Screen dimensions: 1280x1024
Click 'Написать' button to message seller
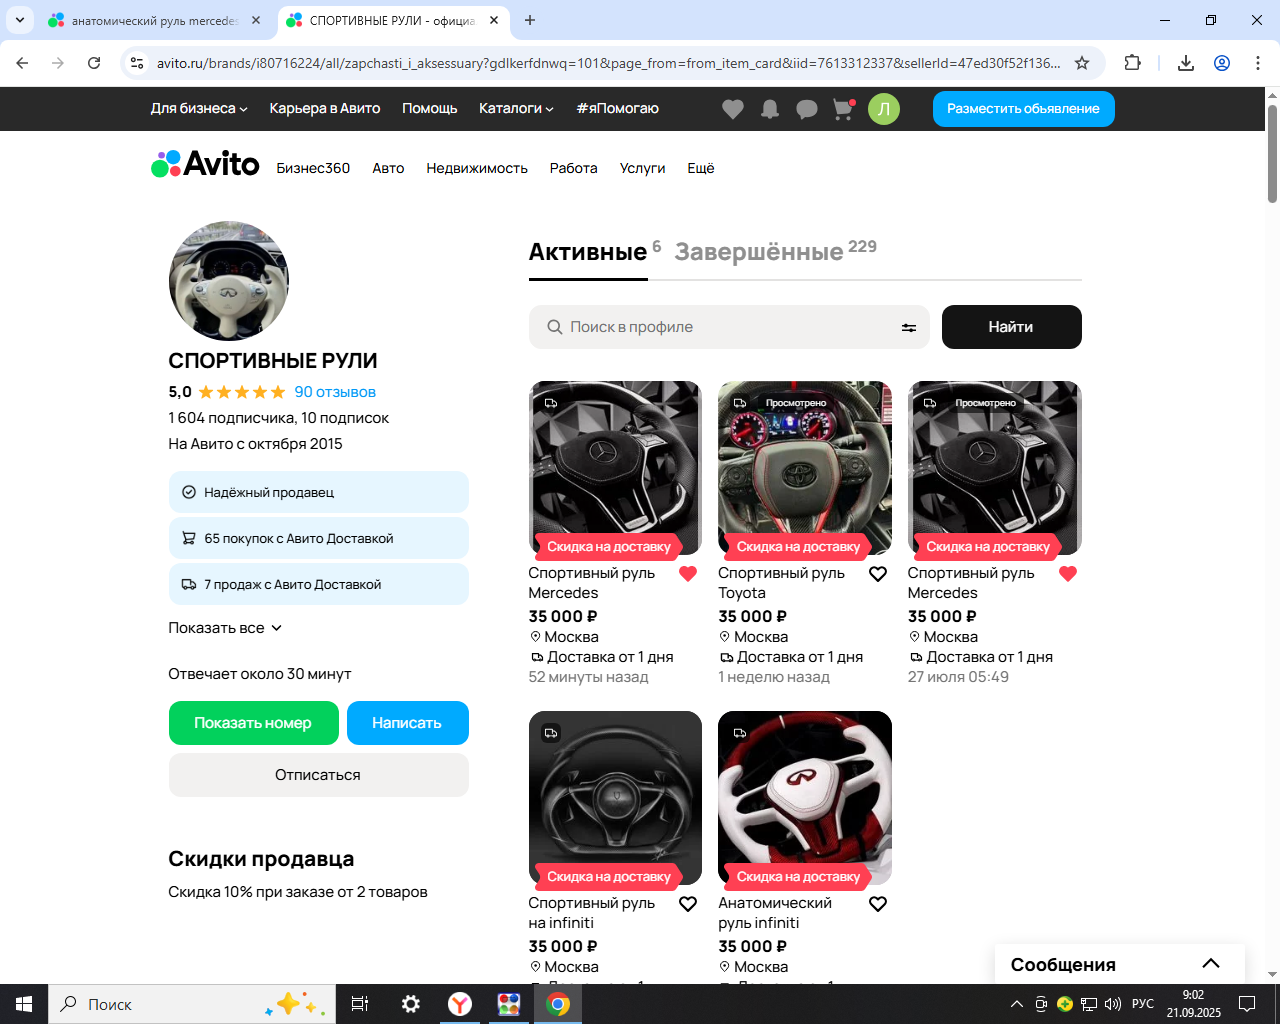point(407,723)
